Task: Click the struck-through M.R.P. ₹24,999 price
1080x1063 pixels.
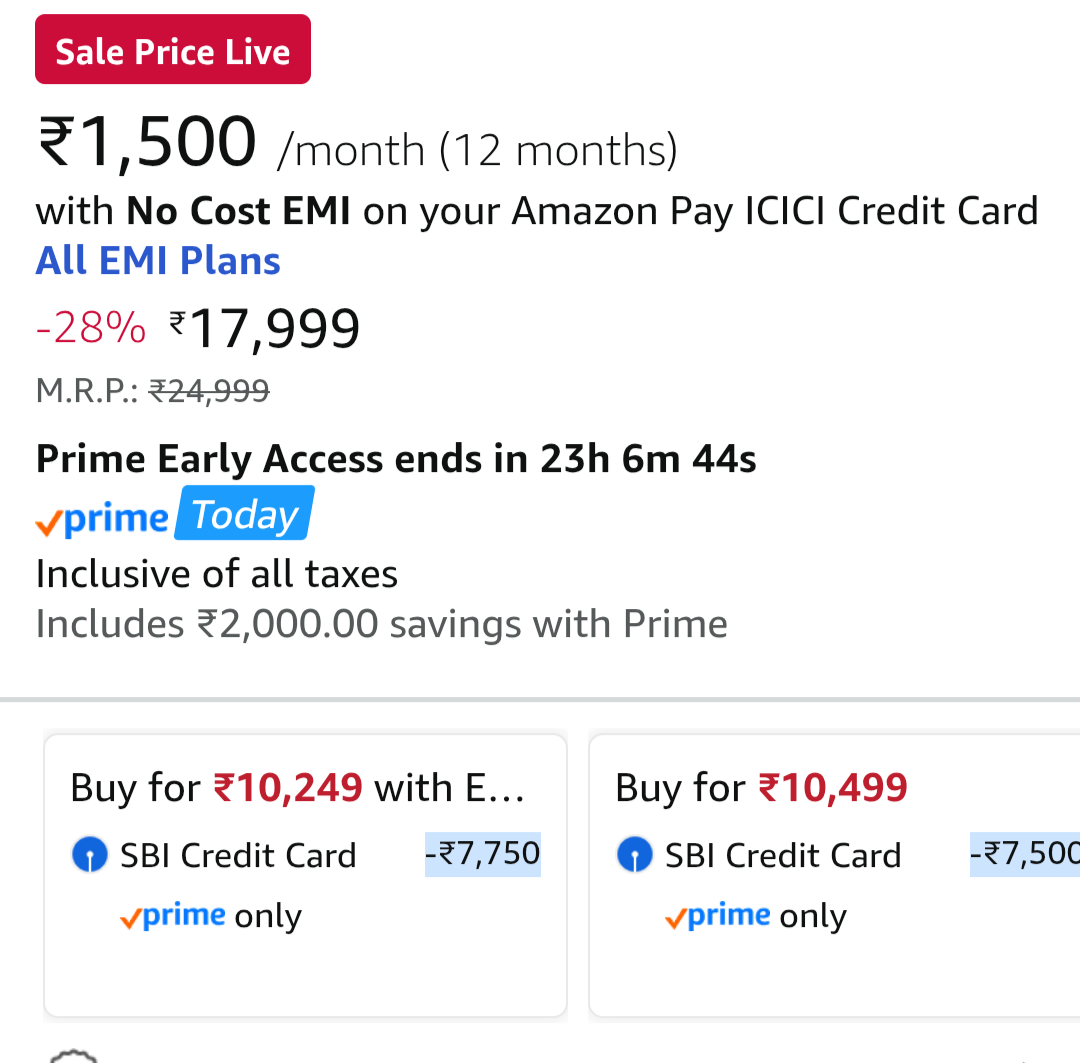Action: (210, 391)
